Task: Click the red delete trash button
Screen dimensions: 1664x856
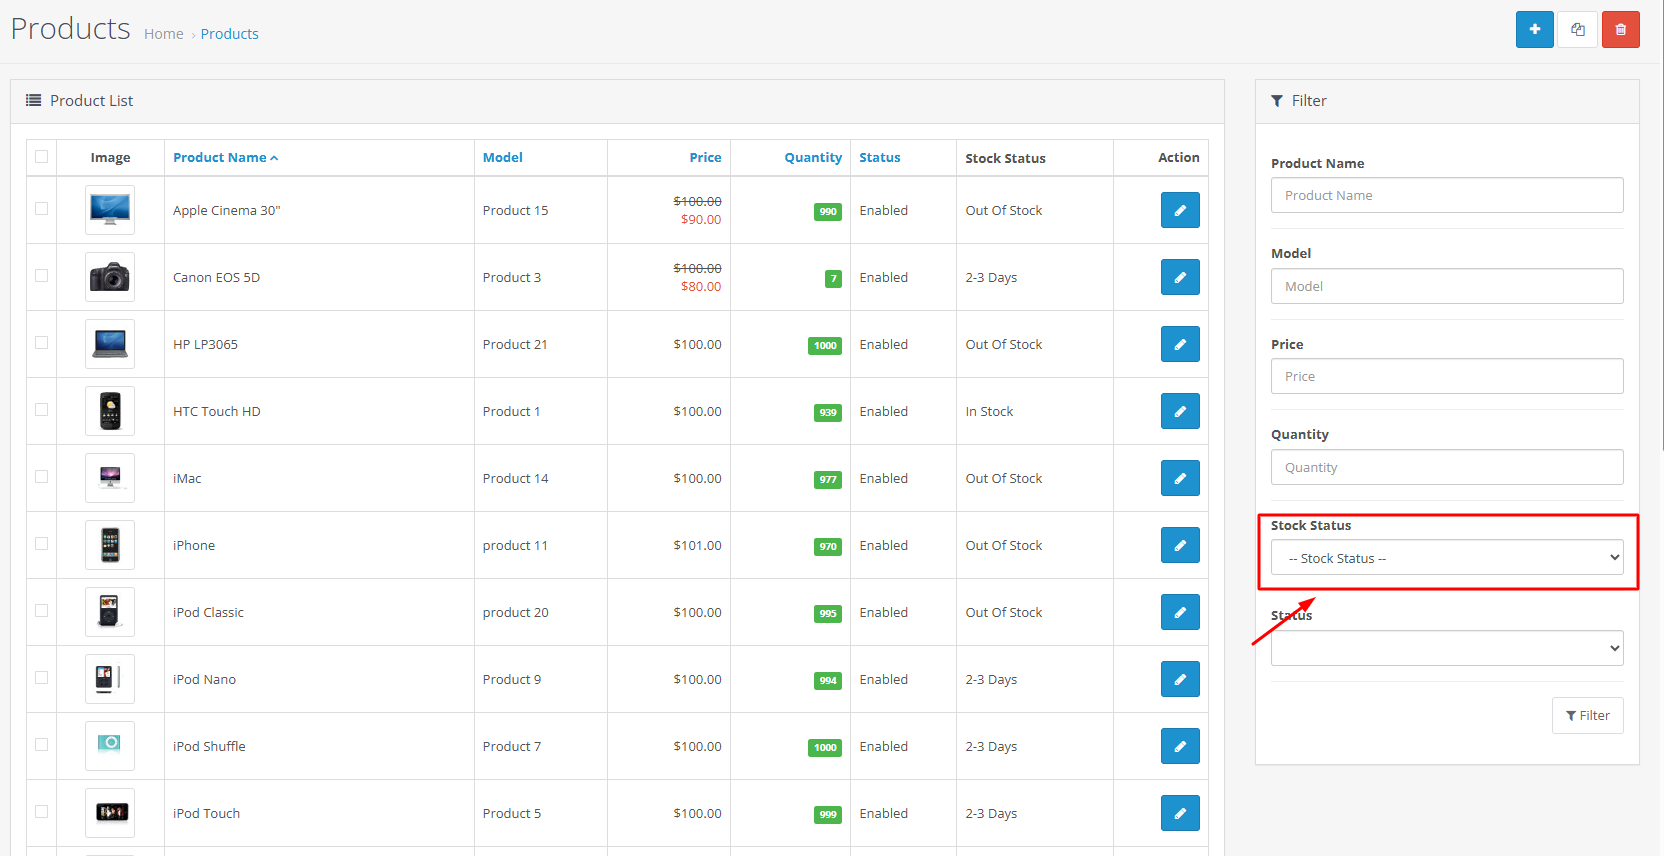Action: click(x=1620, y=30)
